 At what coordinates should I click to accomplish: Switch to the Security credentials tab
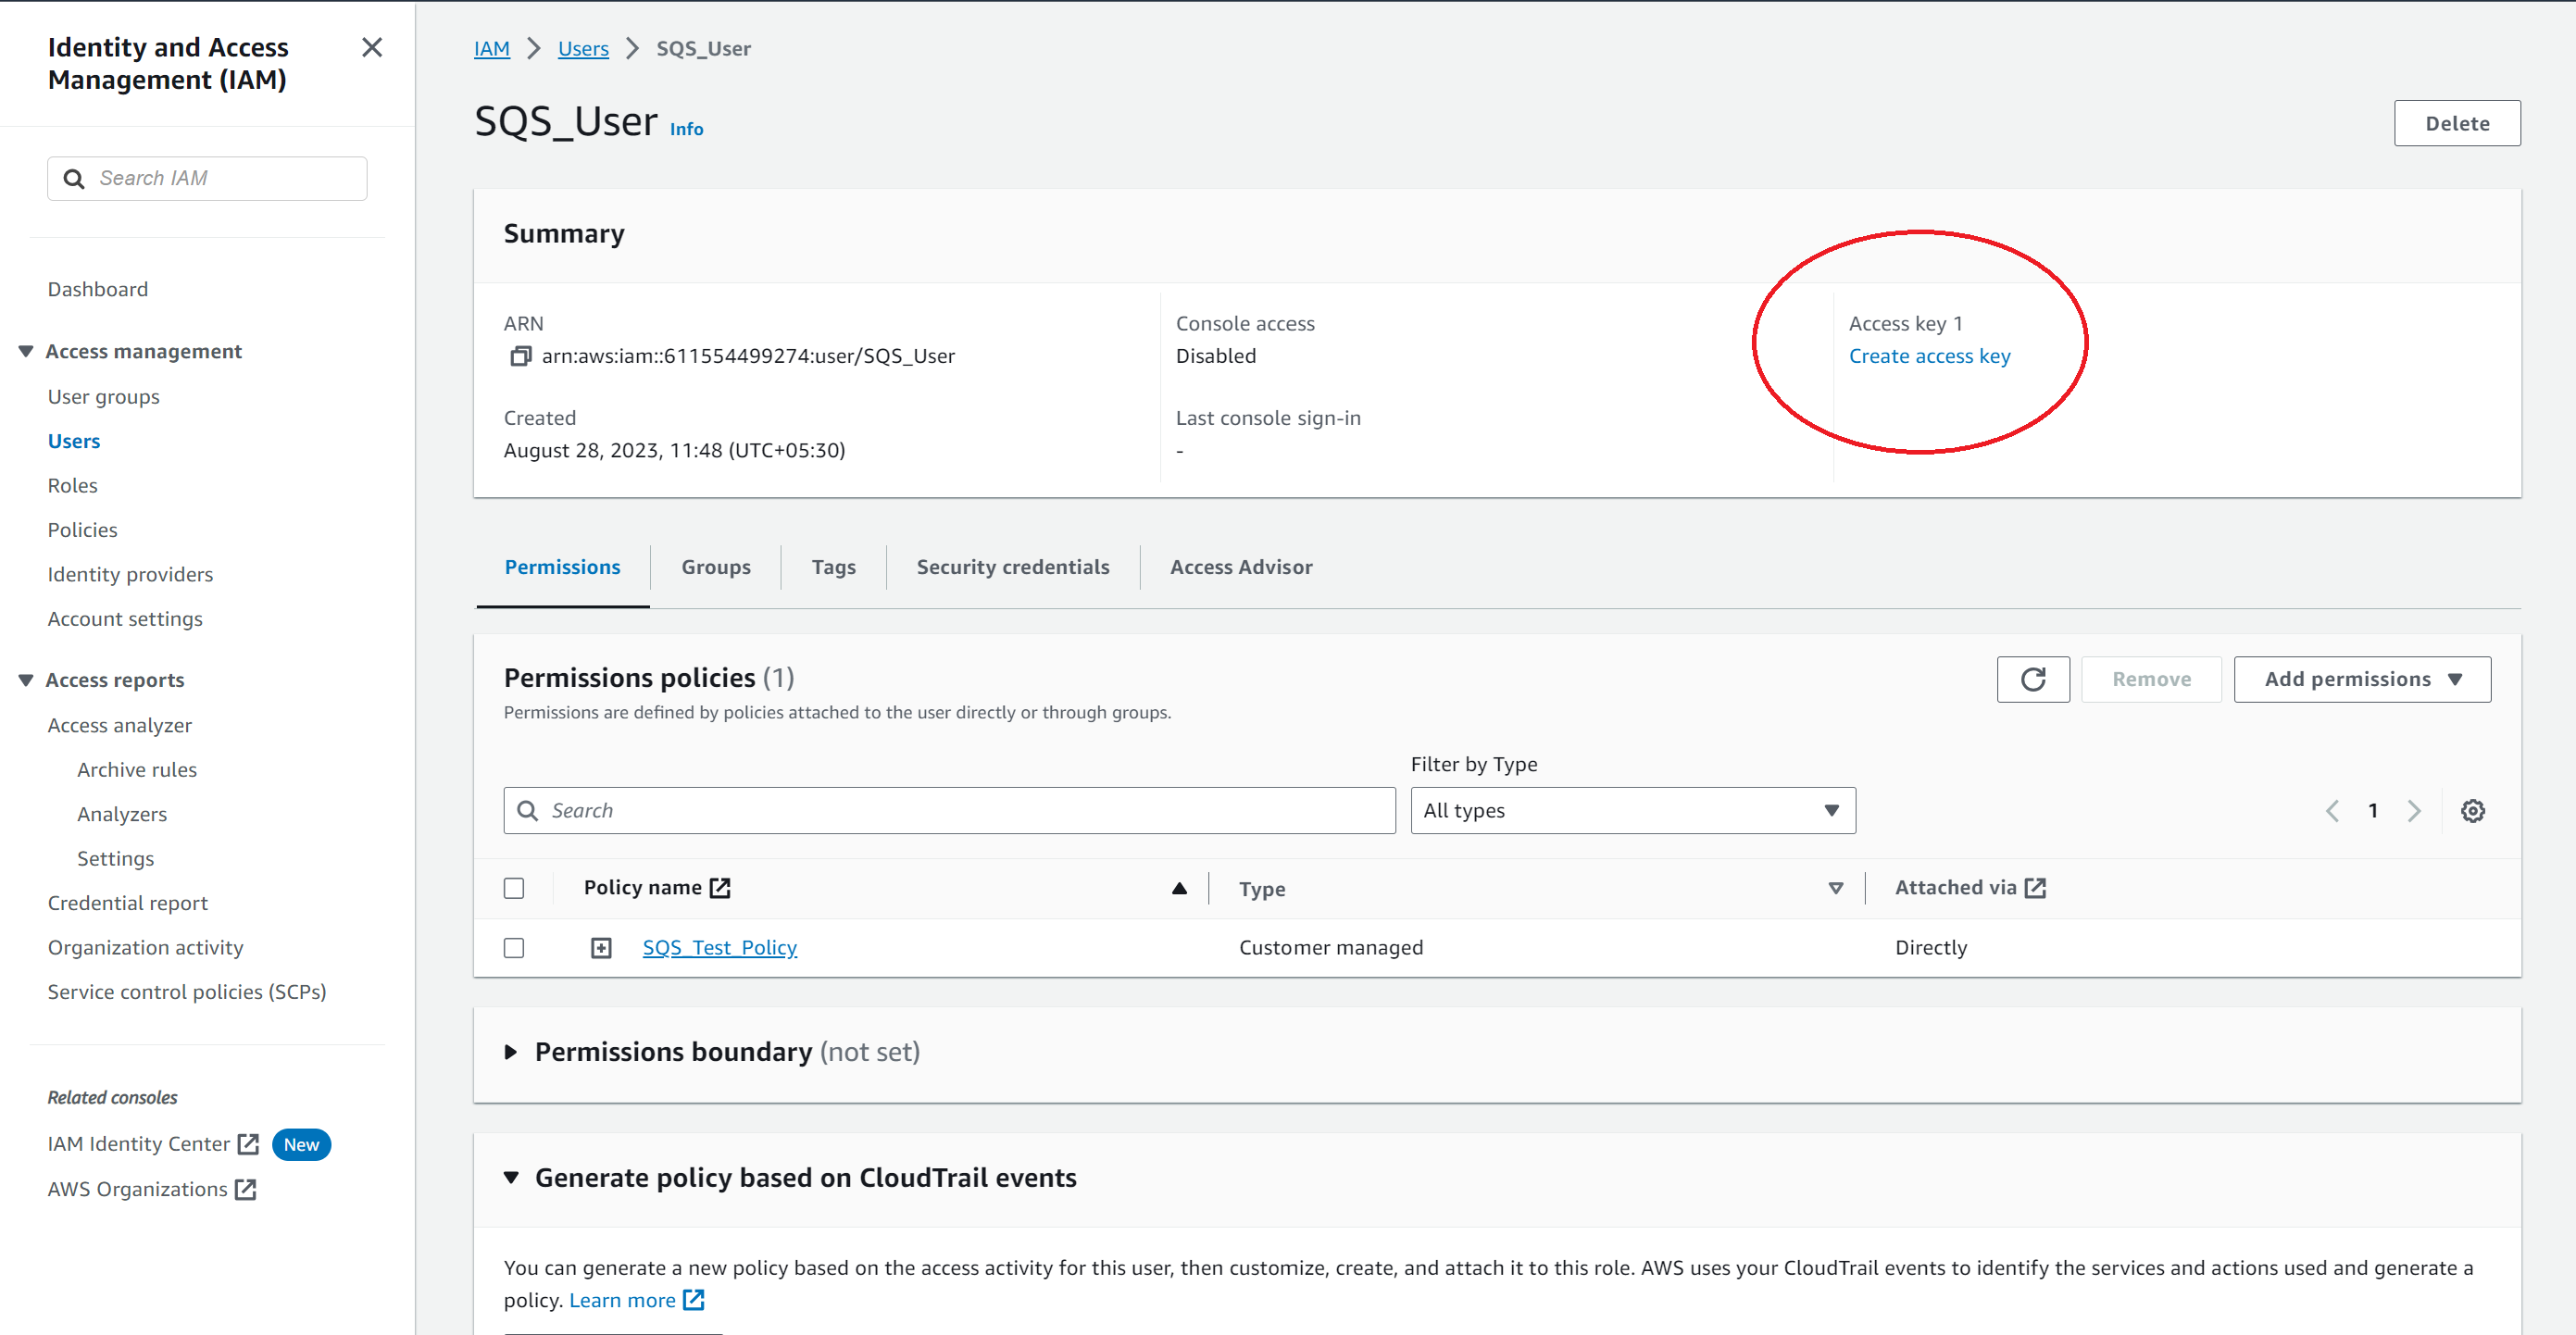[x=1013, y=566]
